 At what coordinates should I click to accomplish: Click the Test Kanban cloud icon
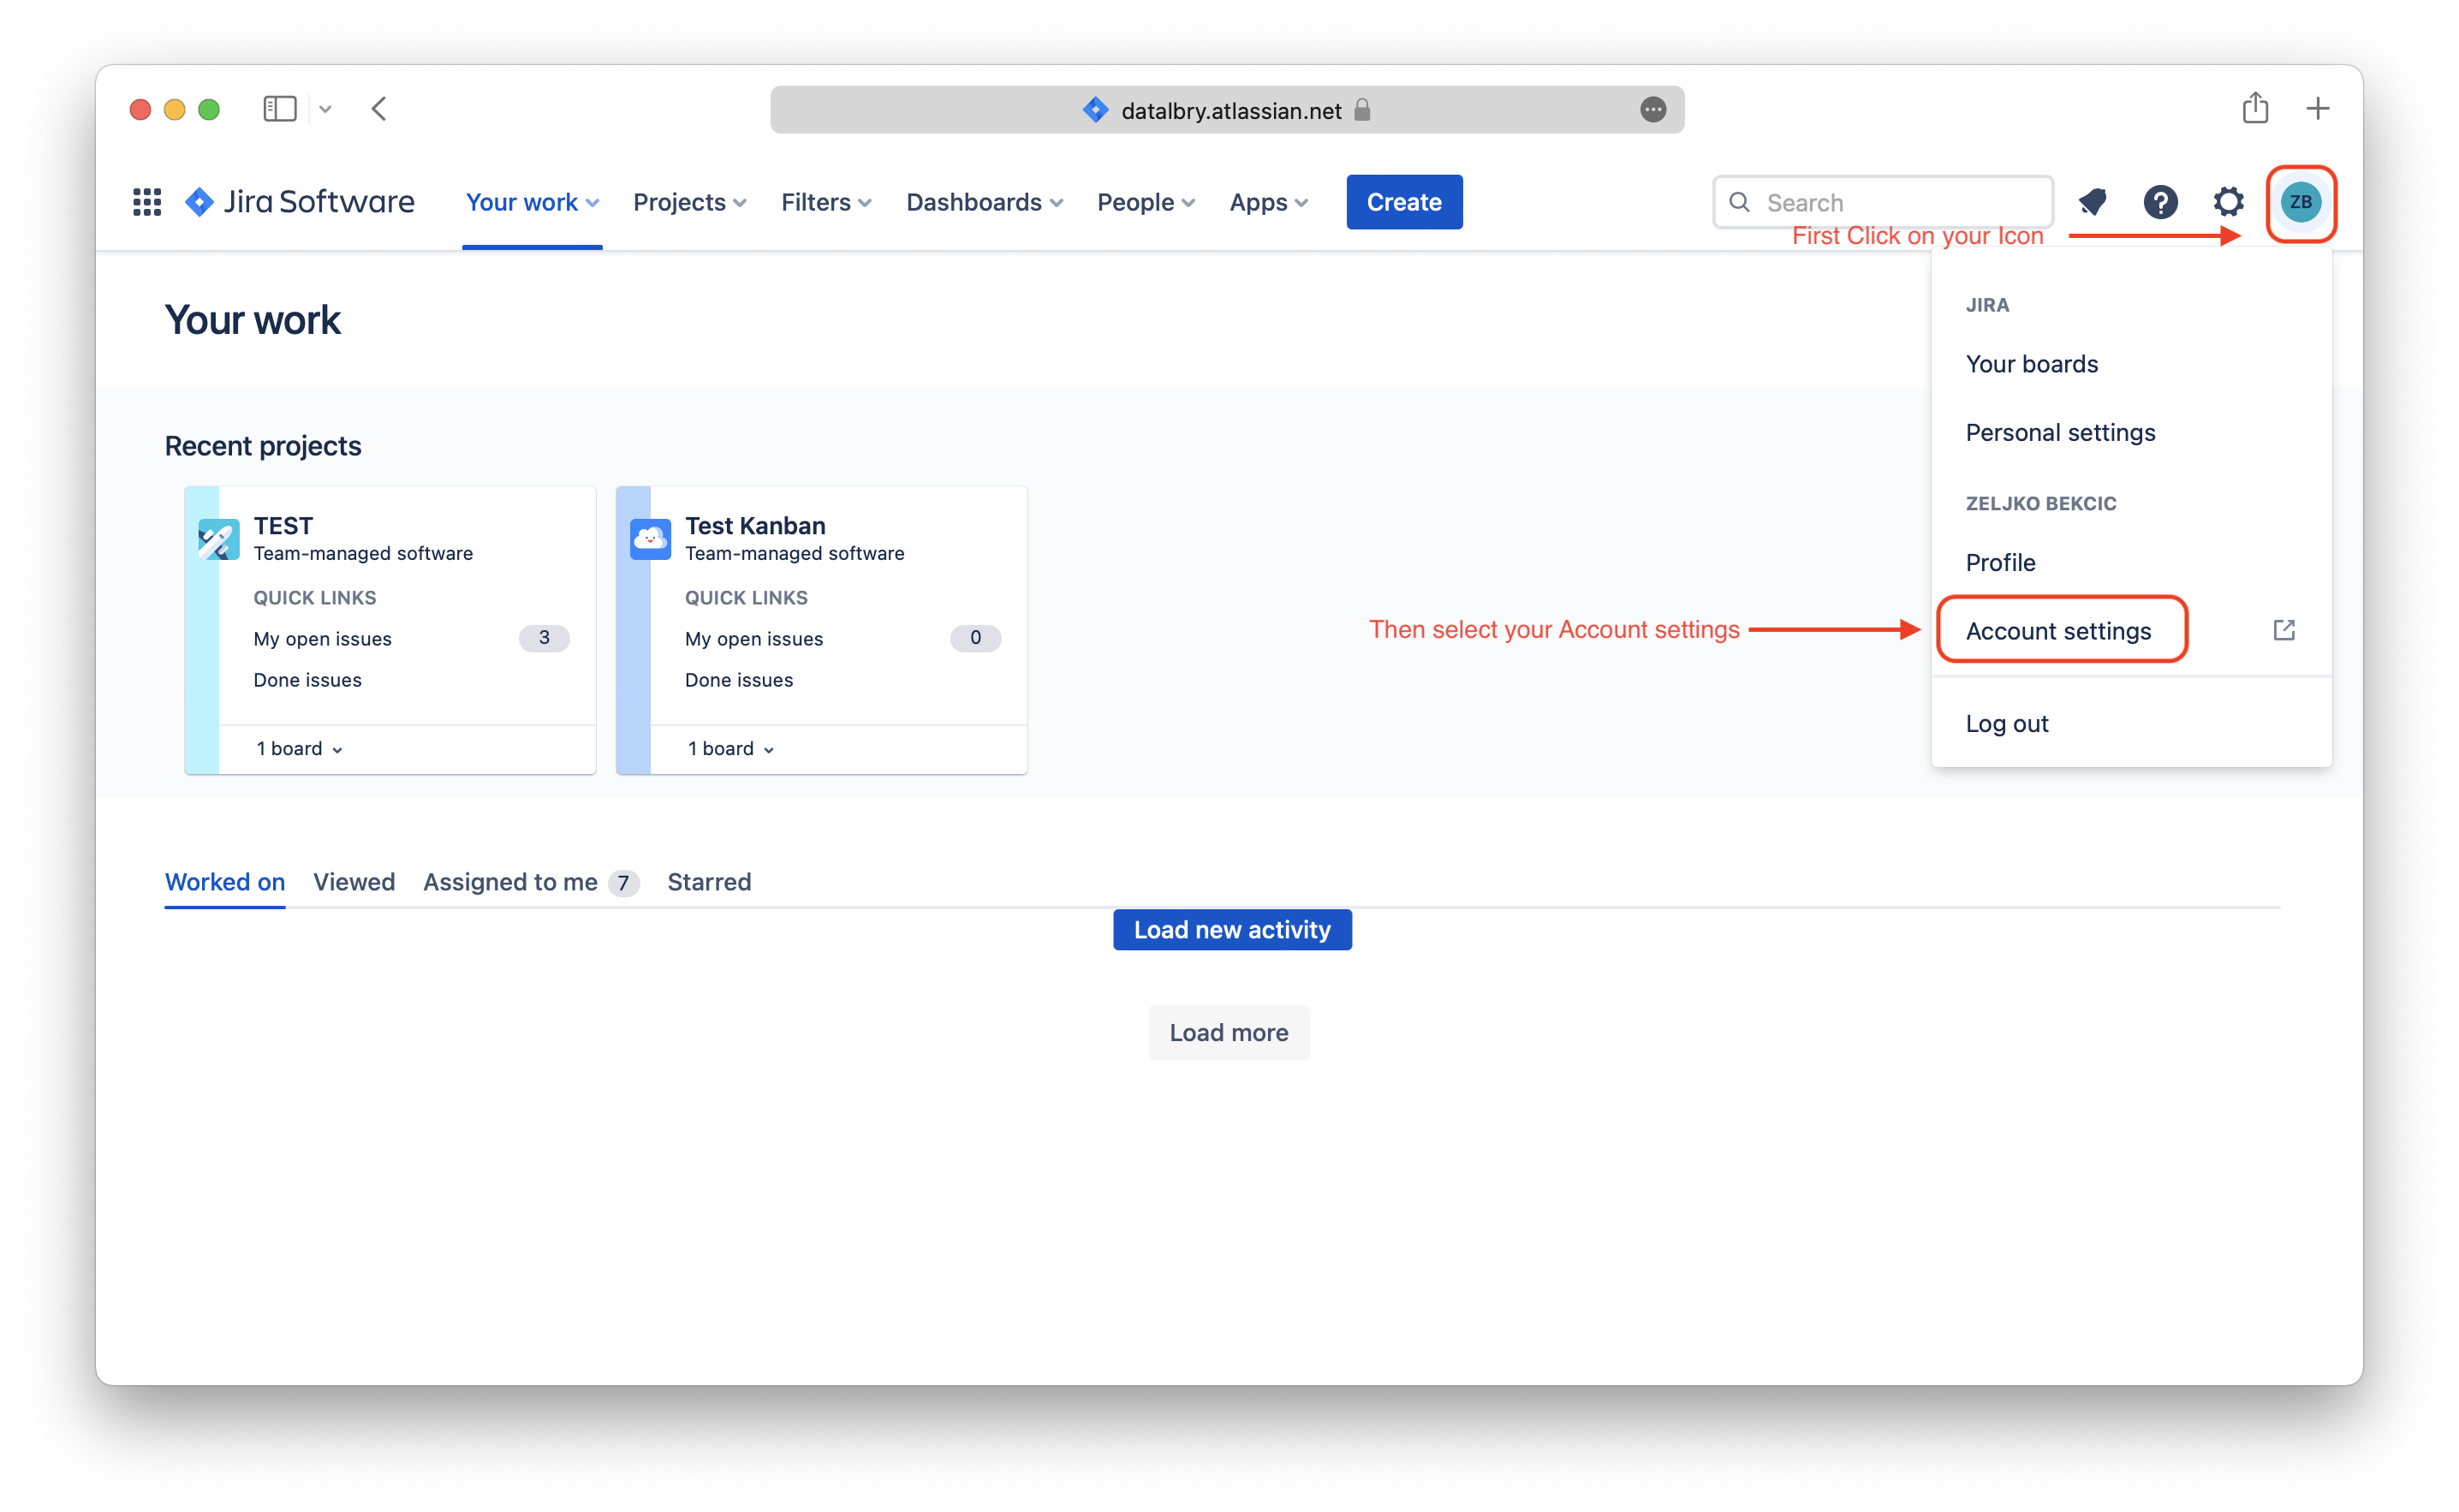point(650,540)
